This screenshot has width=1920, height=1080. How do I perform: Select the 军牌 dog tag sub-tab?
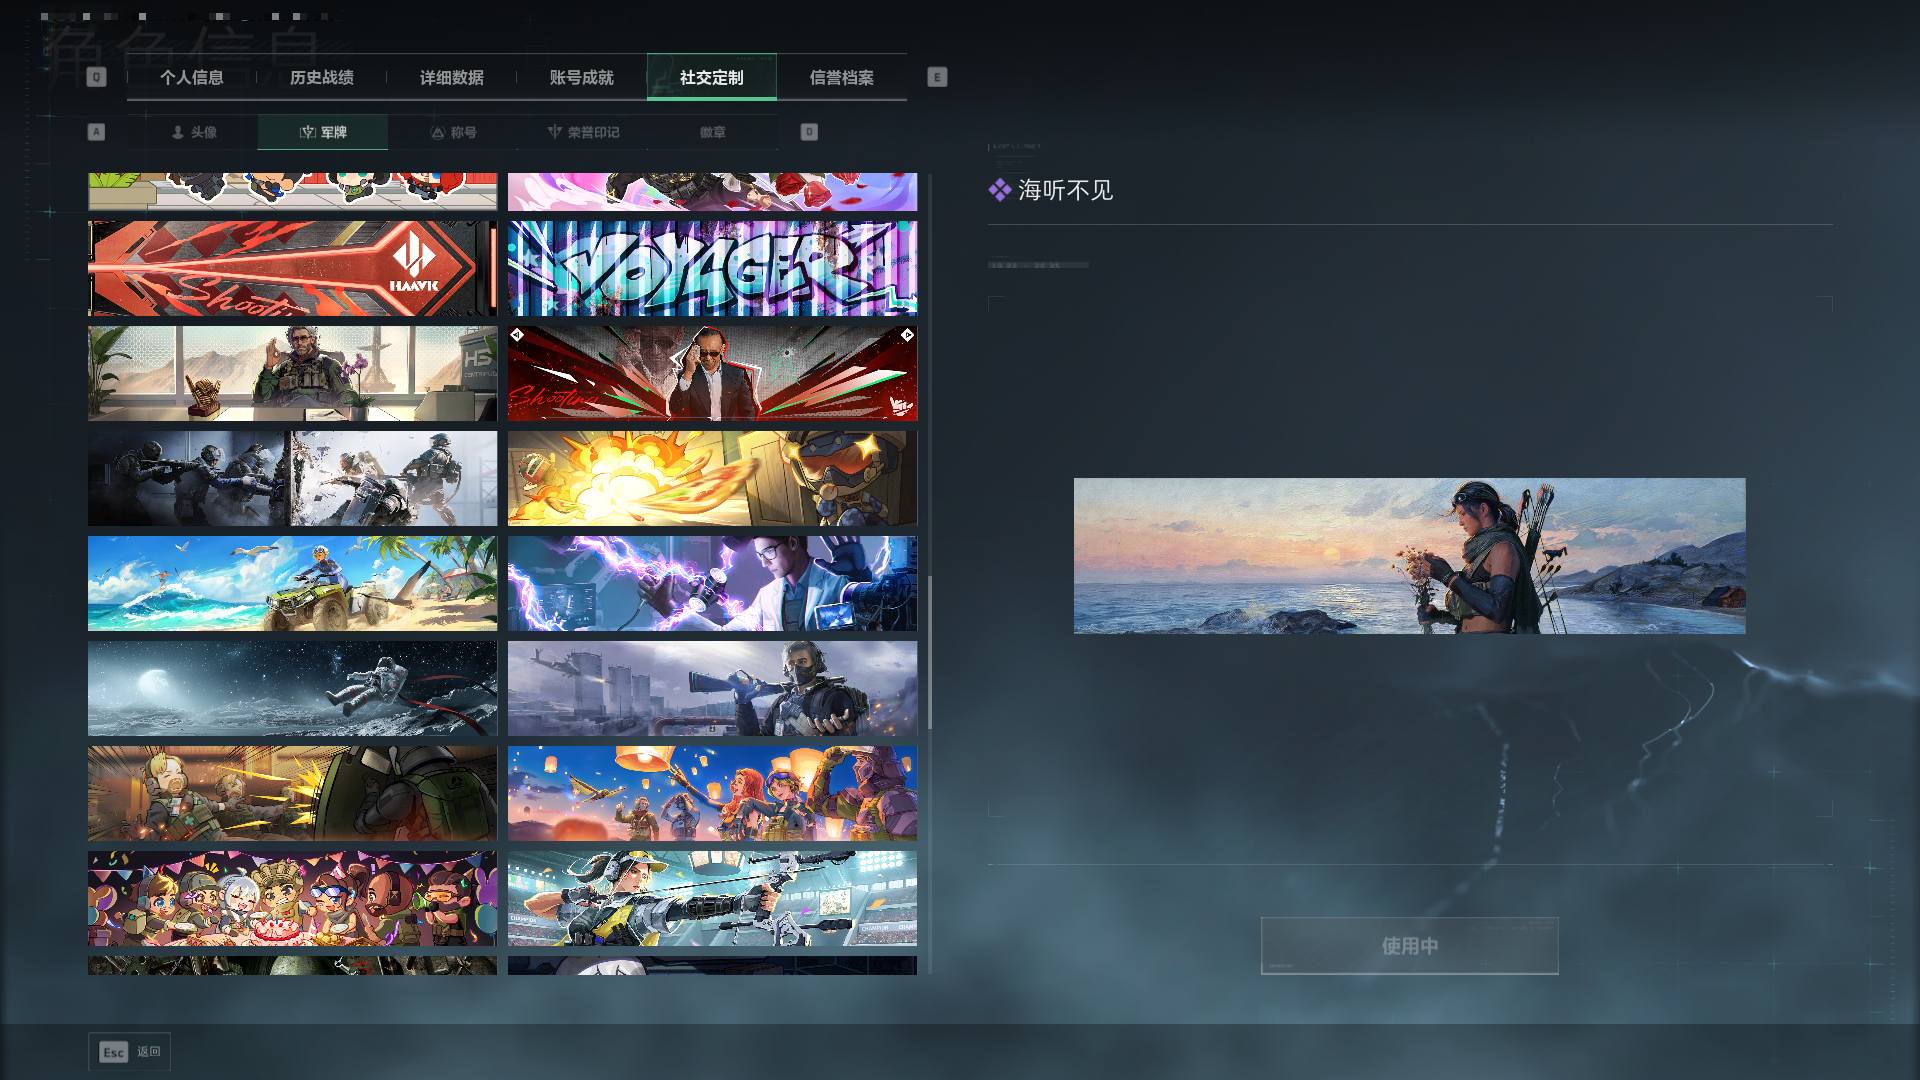point(323,132)
